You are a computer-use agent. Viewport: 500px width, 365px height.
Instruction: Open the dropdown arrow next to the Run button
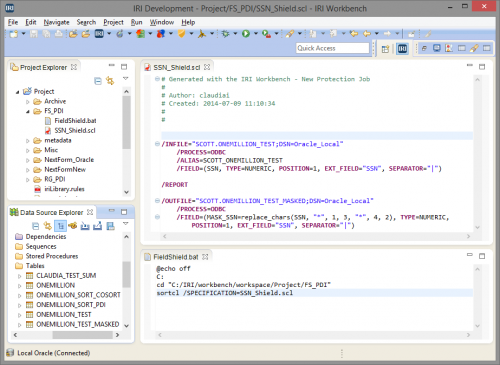256,34
